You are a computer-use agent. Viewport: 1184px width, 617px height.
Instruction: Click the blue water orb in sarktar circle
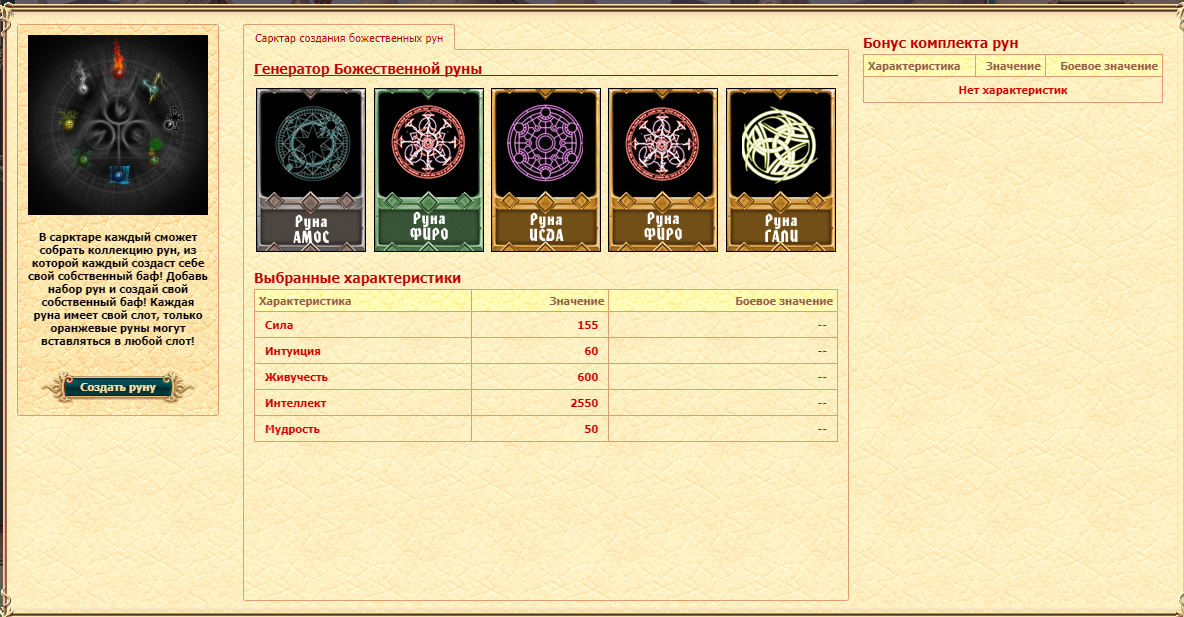(119, 175)
